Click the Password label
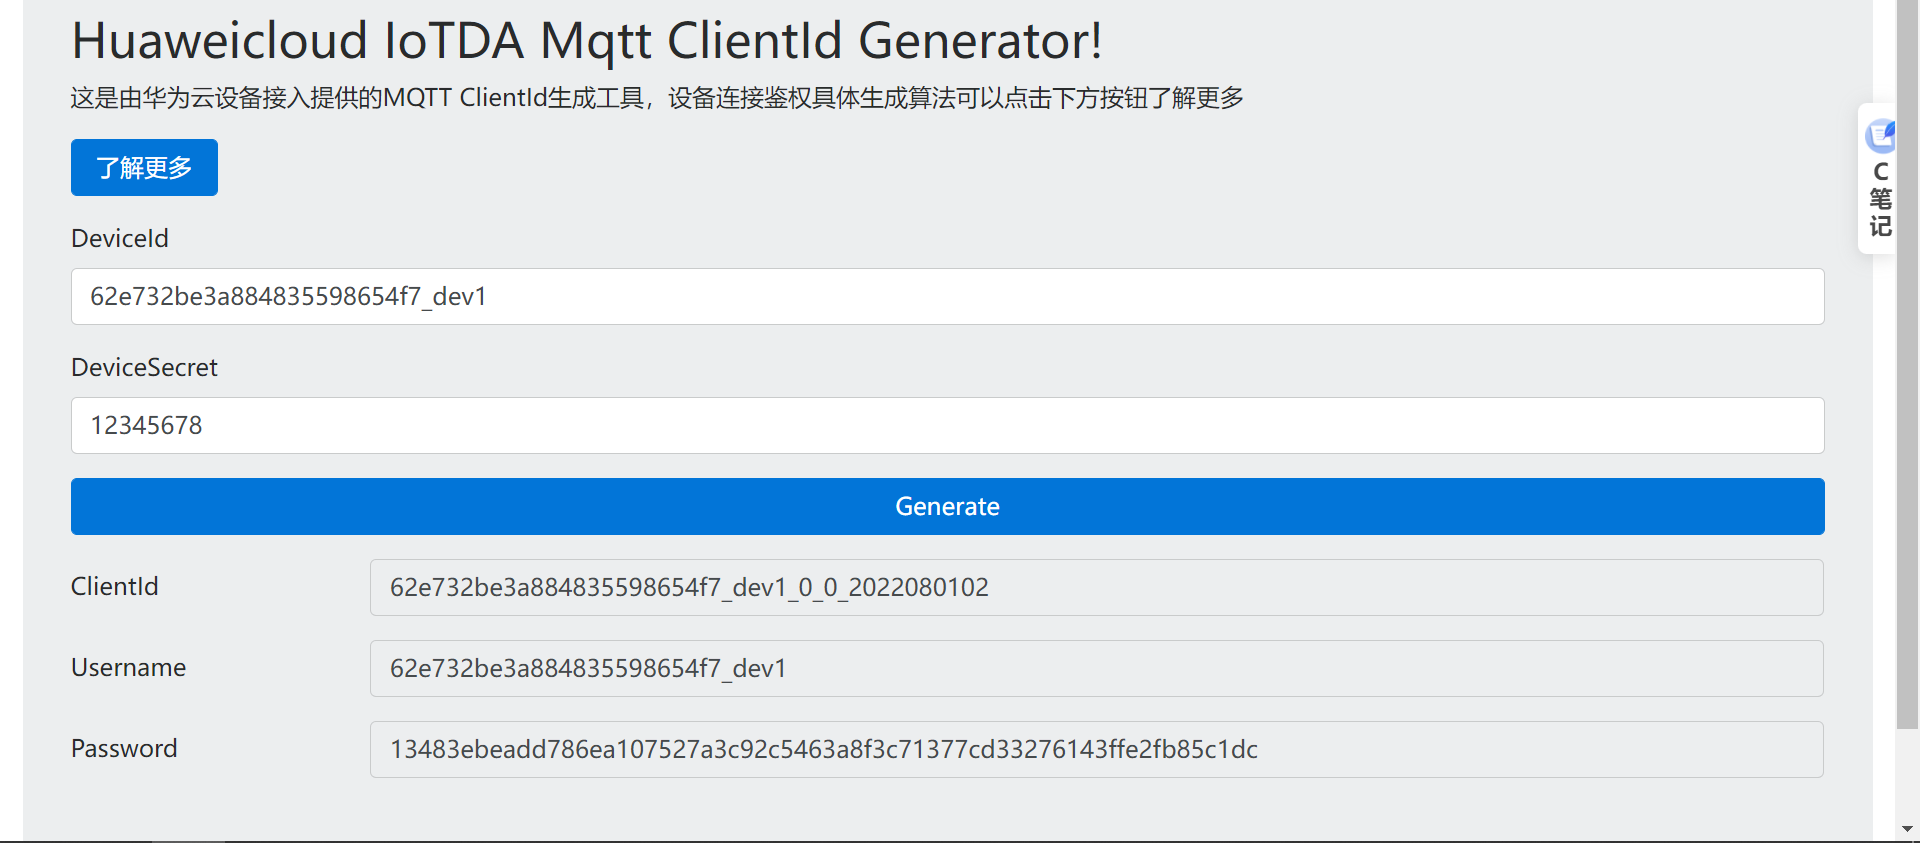Image resolution: width=1920 pixels, height=843 pixels. click(124, 749)
